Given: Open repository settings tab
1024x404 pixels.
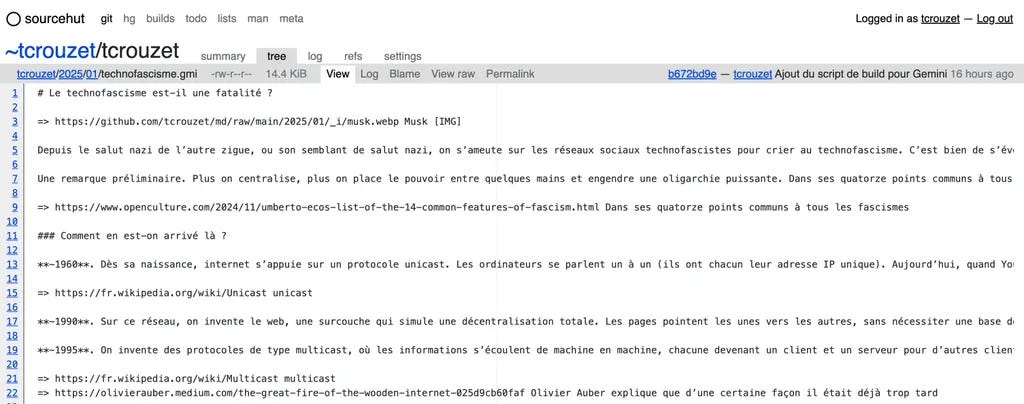Looking at the screenshot, I should click(x=402, y=57).
